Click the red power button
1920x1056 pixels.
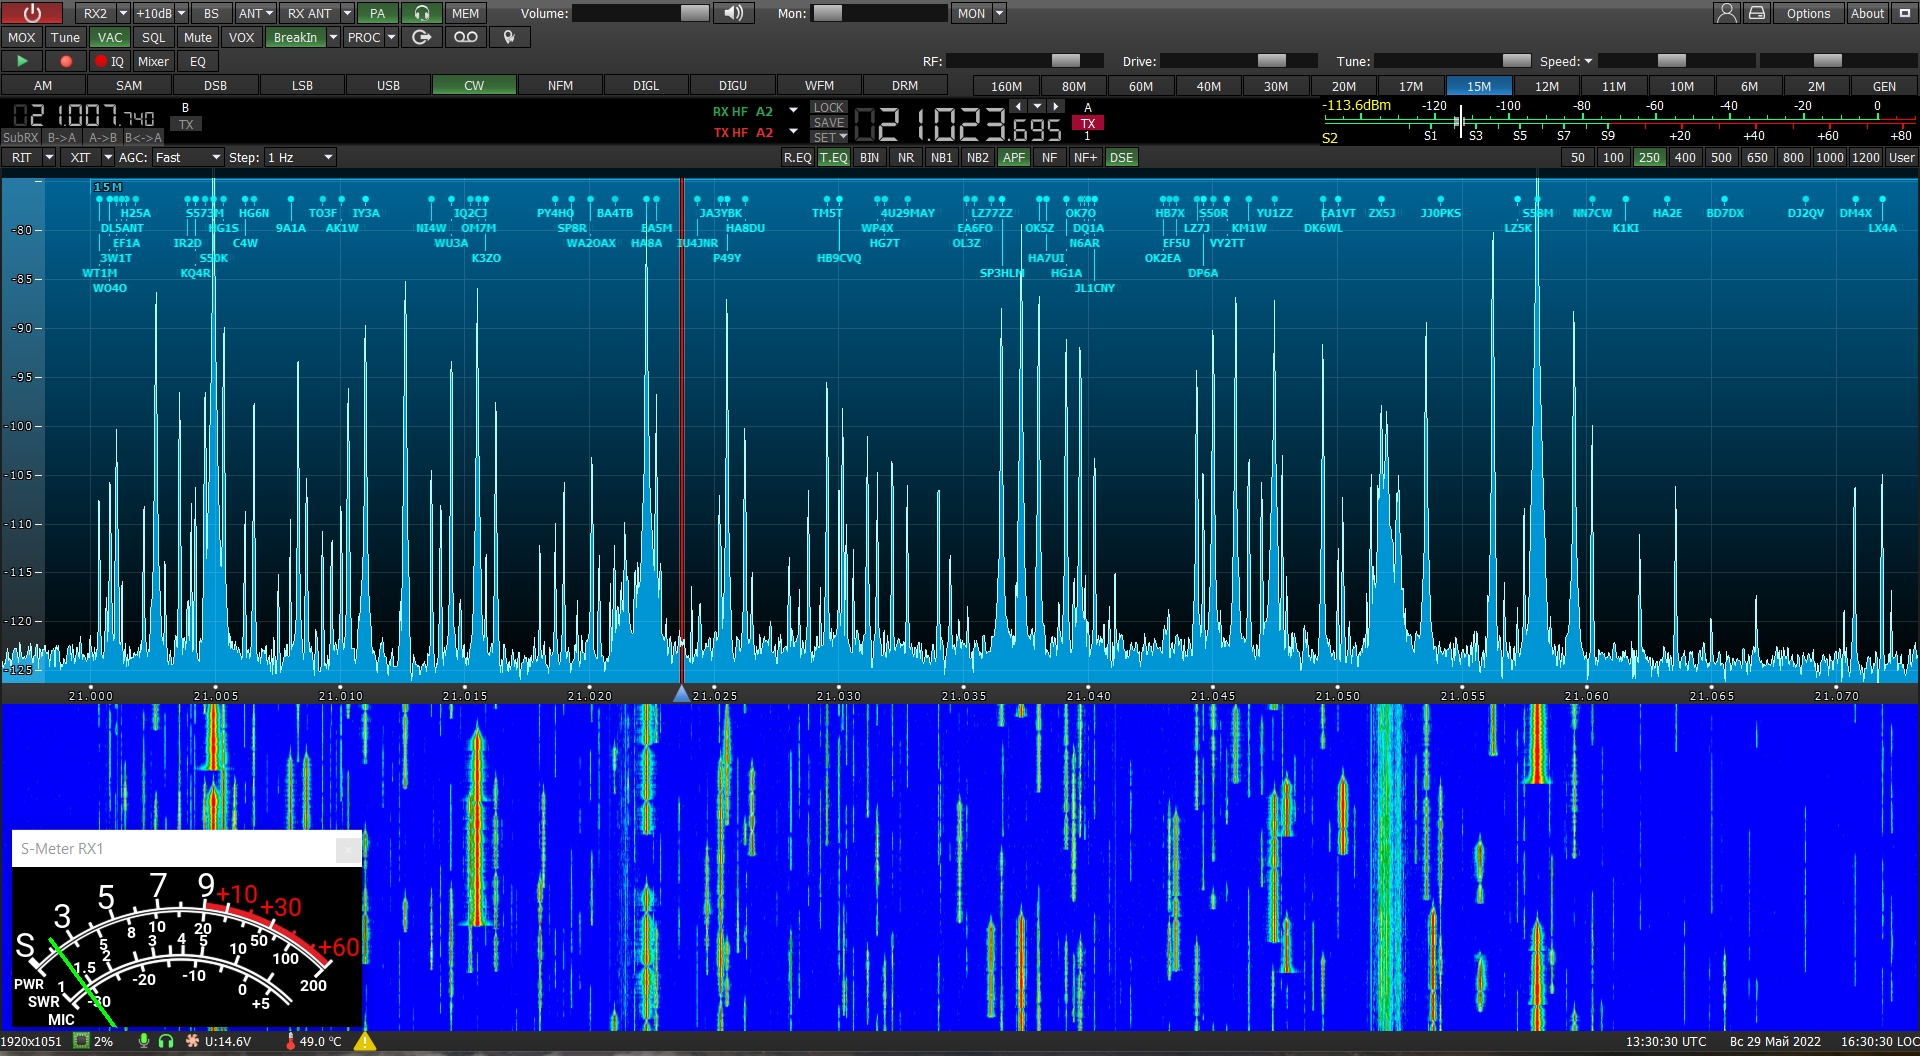point(32,13)
